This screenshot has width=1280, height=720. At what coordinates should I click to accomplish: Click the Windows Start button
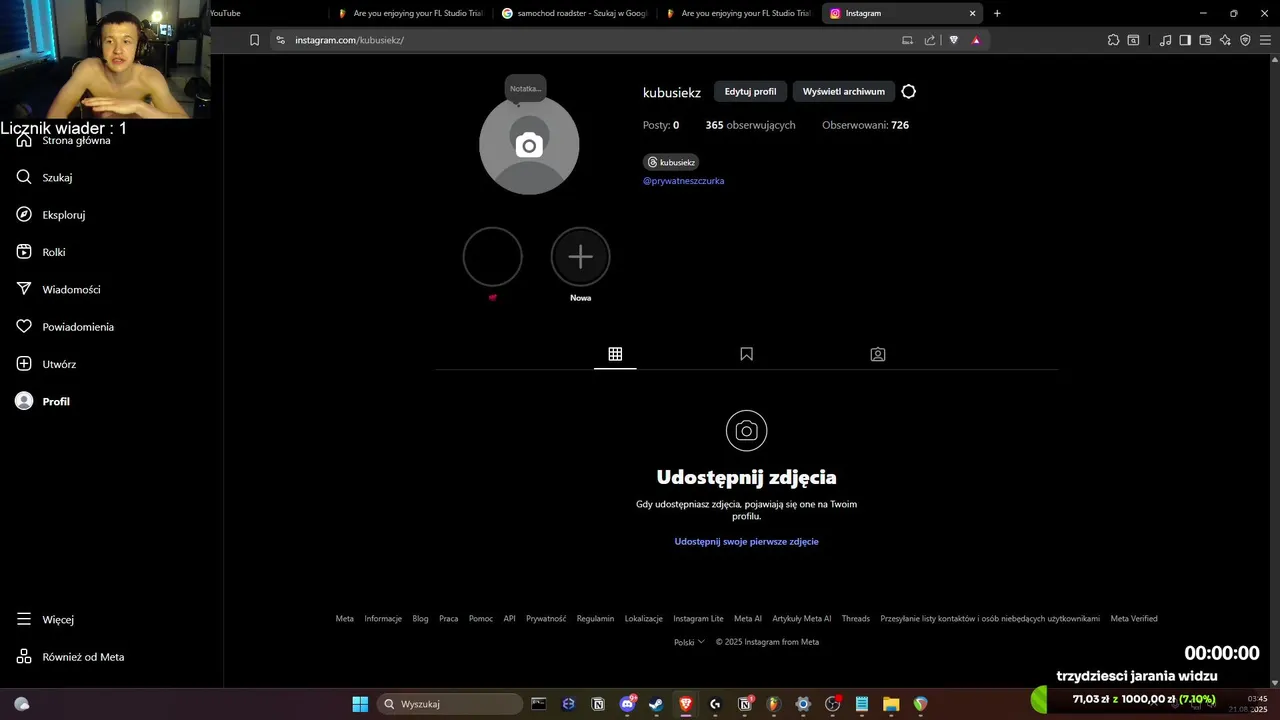pyautogui.click(x=360, y=704)
